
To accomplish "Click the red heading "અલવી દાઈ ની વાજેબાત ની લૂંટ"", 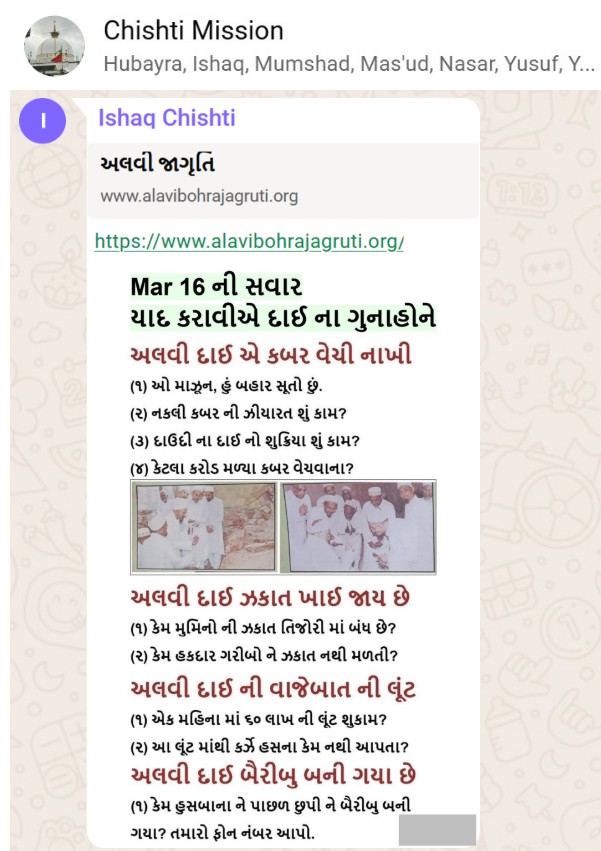I will (x=273, y=689).
